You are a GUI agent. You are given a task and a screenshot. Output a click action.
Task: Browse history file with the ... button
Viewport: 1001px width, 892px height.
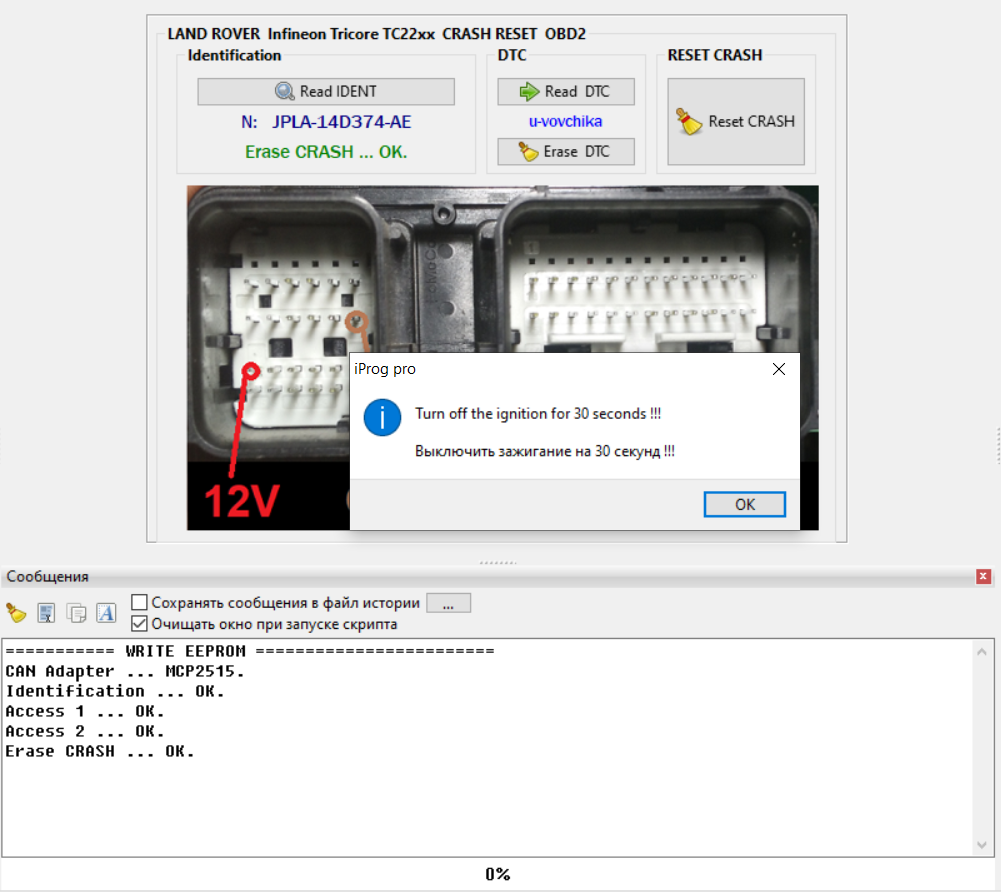pos(448,603)
